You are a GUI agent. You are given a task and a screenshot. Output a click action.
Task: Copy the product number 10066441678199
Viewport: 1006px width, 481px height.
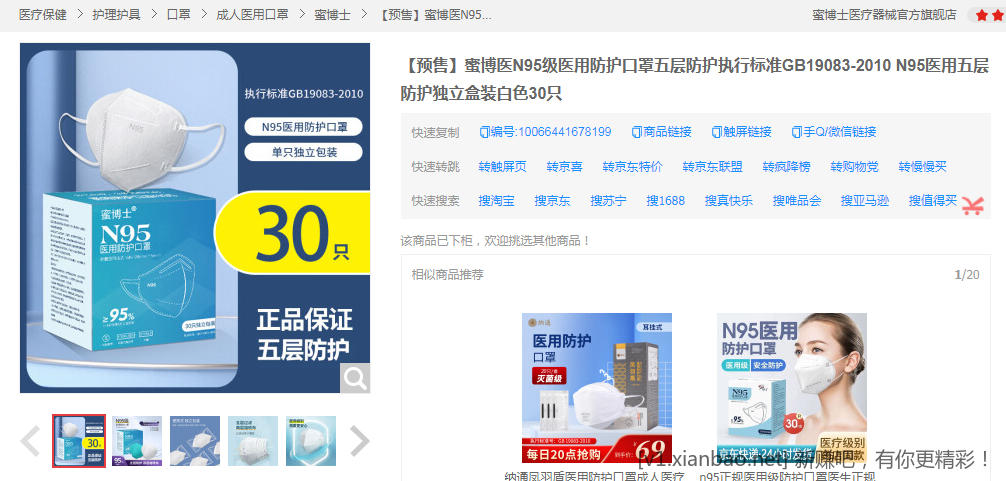(x=545, y=132)
